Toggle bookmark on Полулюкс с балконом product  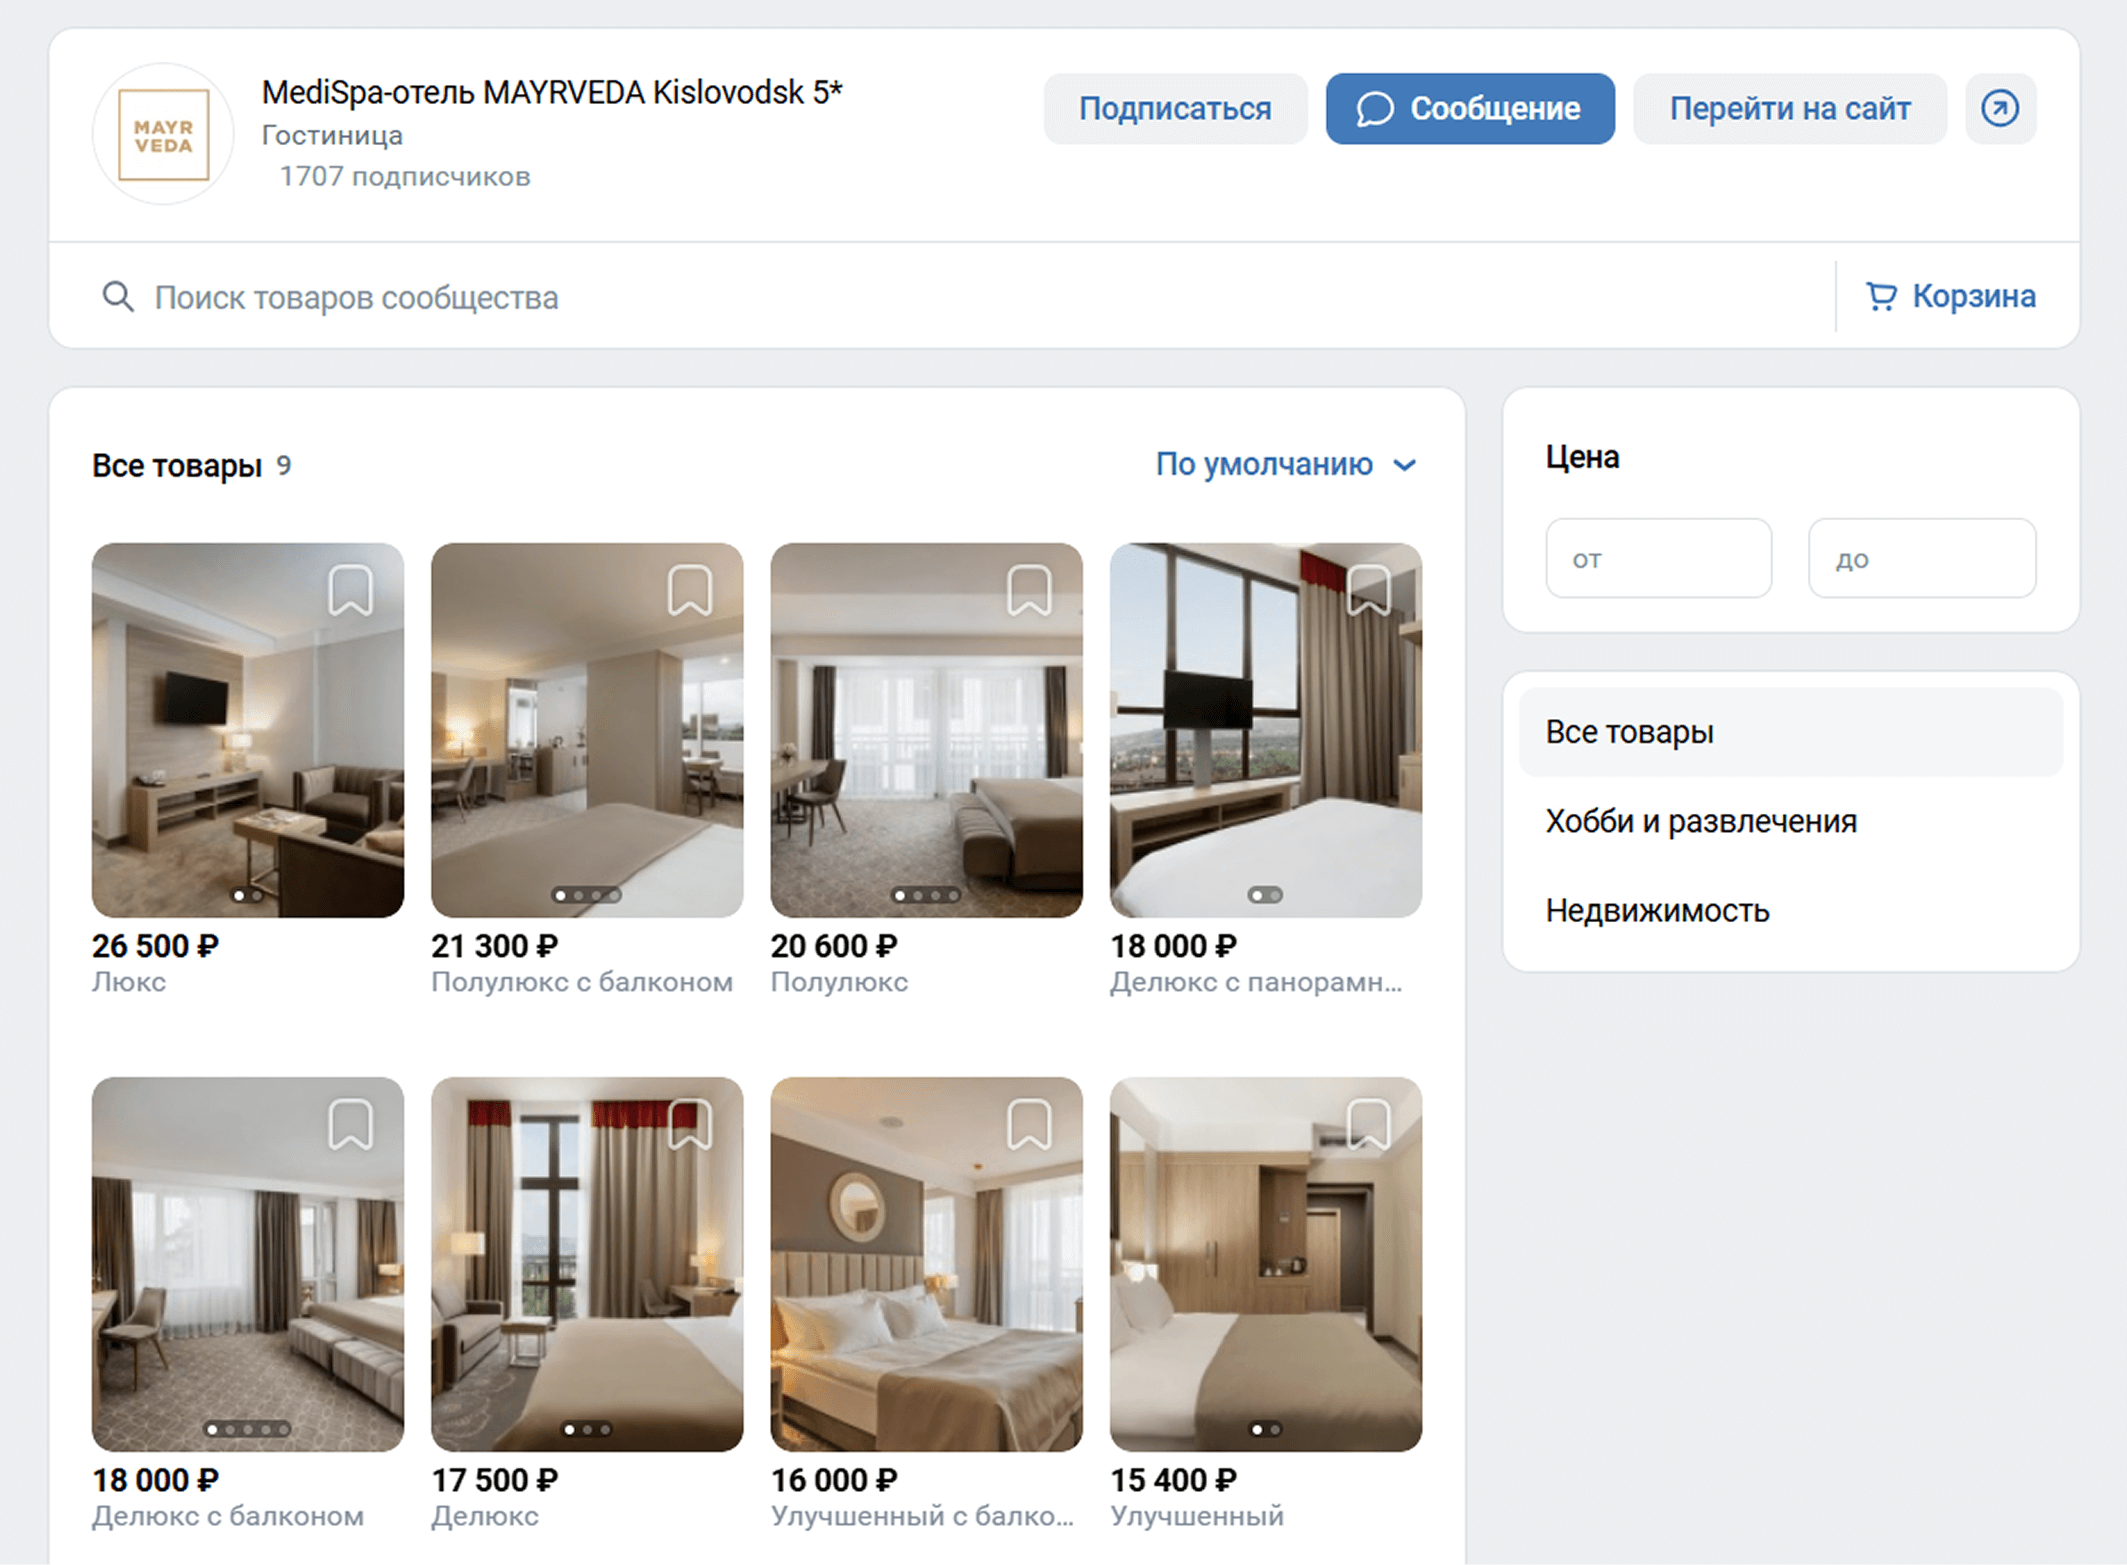(x=689, y=590)
